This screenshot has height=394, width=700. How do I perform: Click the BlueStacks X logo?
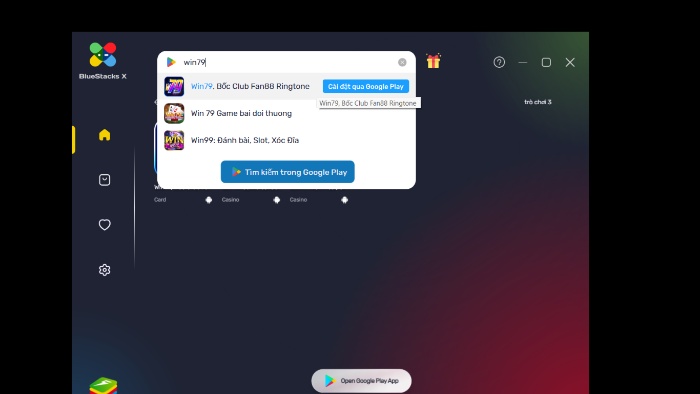(103, 61)
